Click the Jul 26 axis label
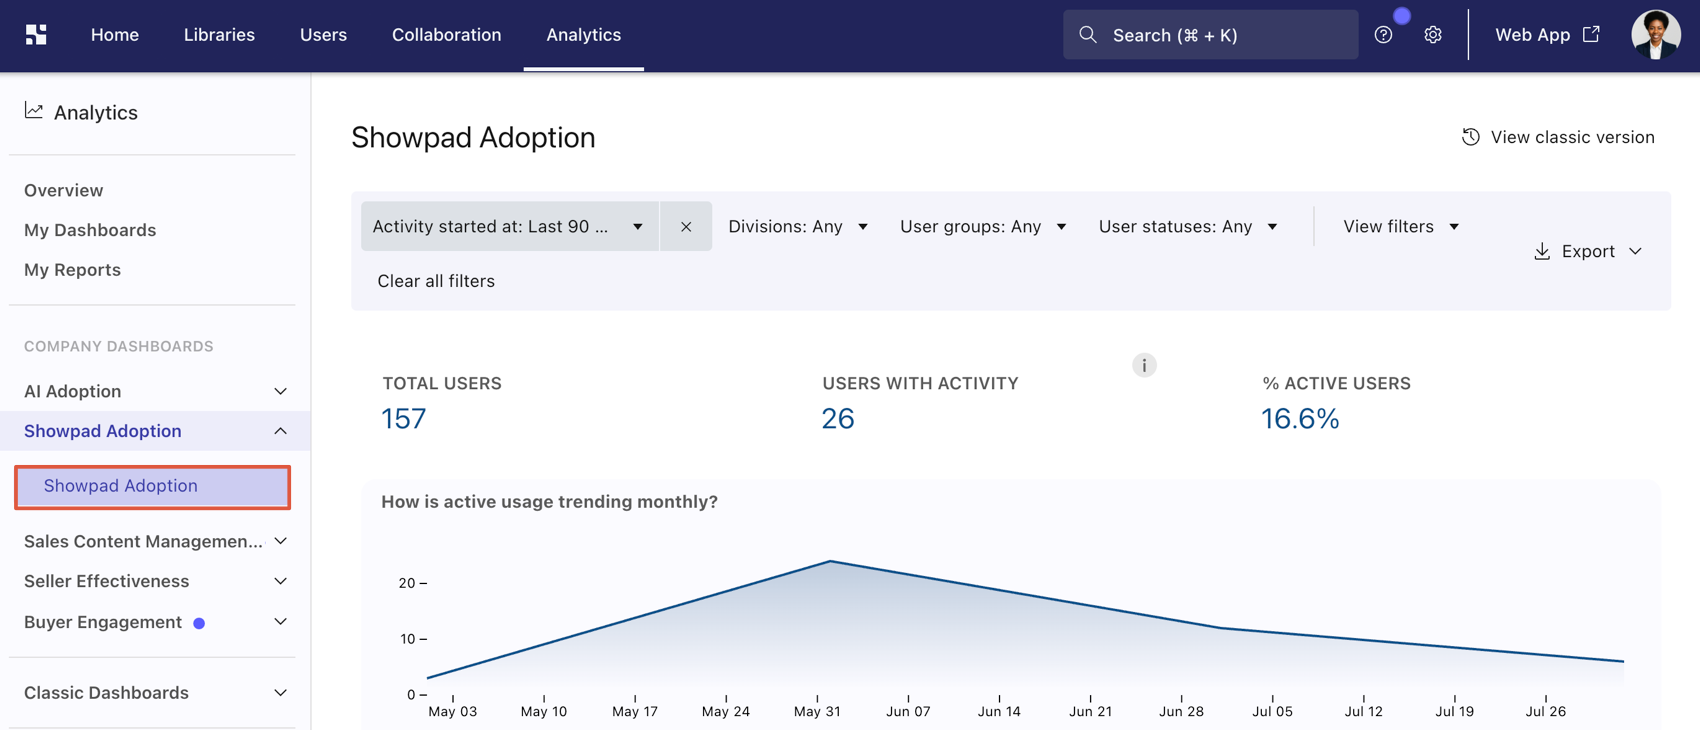 tap(1545, 712)
